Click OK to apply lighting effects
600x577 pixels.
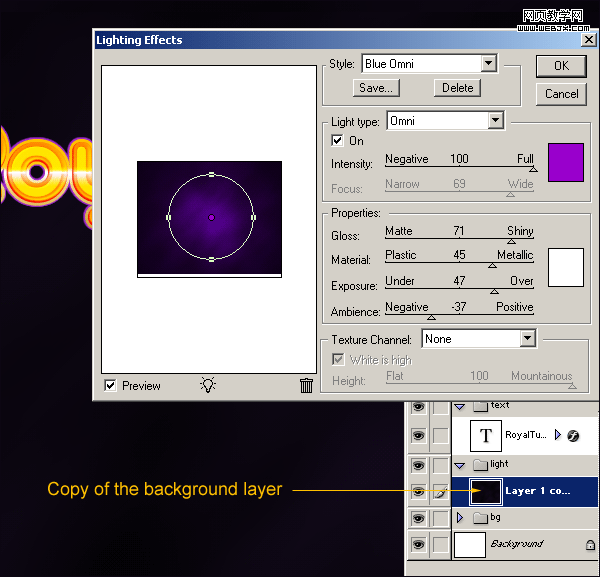(x=561, y=66)
